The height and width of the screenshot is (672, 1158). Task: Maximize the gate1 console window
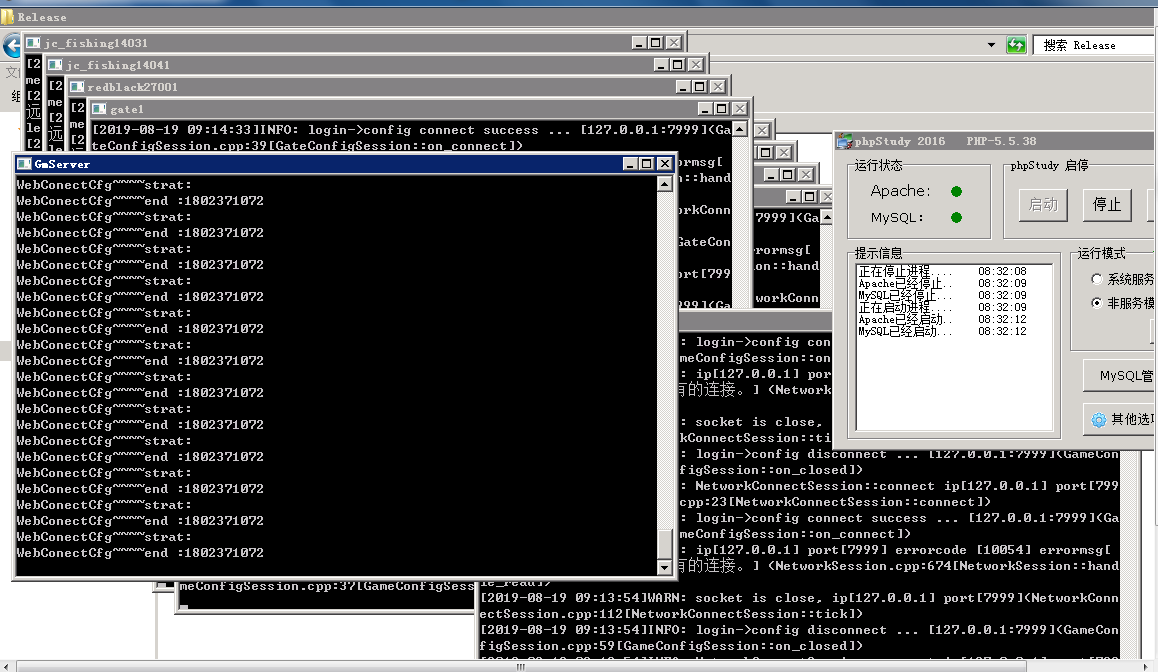pos(722,109)
